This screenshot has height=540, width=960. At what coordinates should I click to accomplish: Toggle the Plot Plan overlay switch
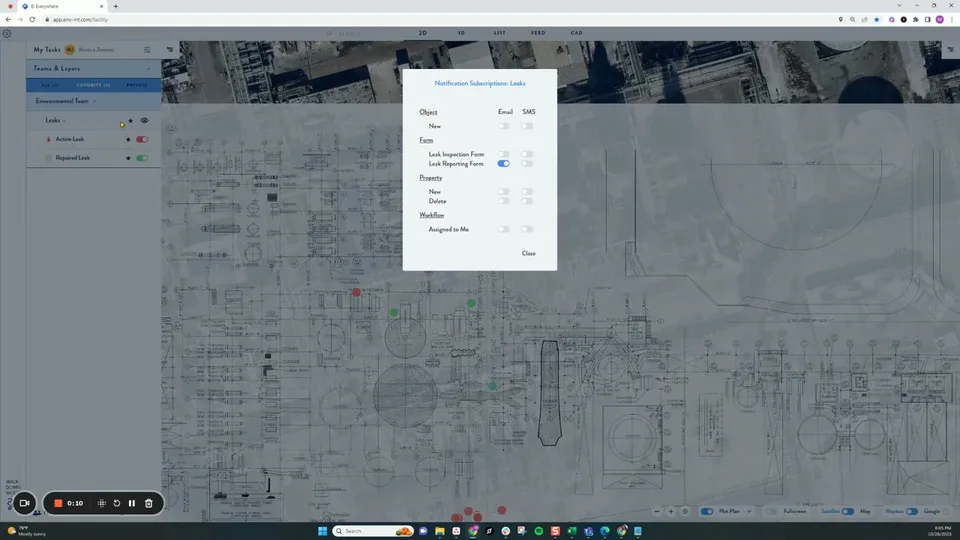tap(707, 511)
